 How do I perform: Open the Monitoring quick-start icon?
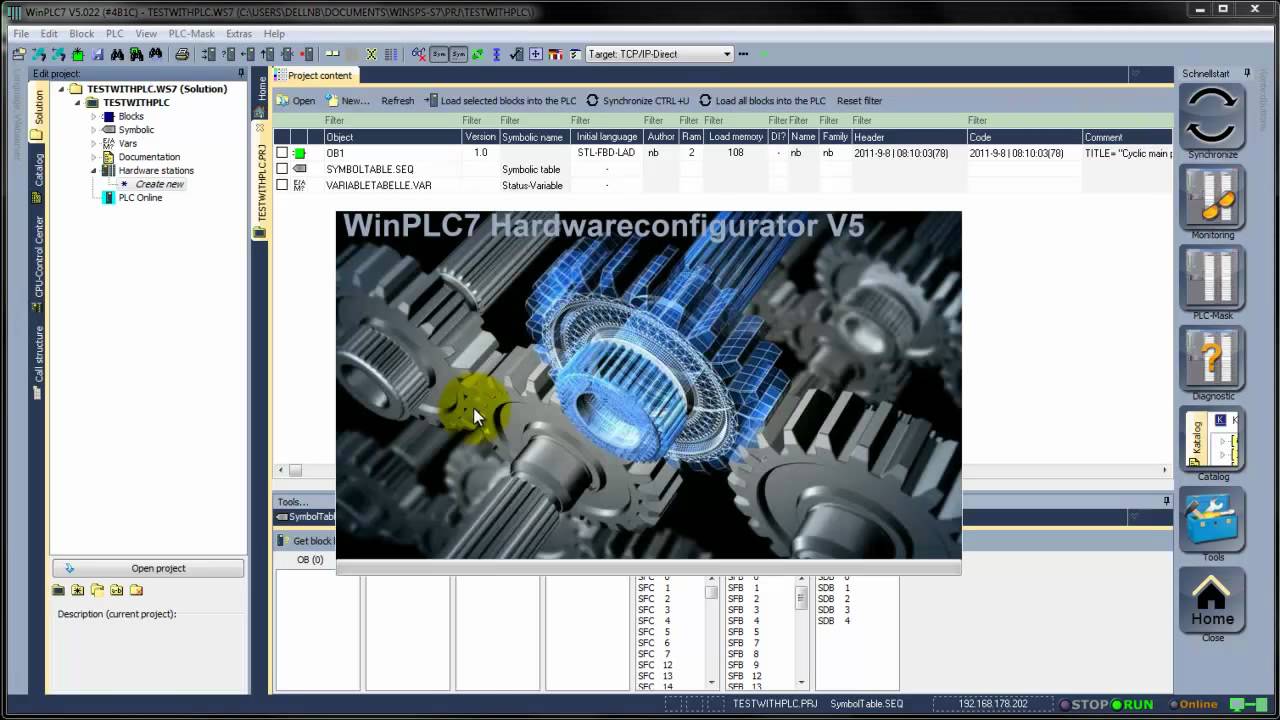tap(1212, 197)
